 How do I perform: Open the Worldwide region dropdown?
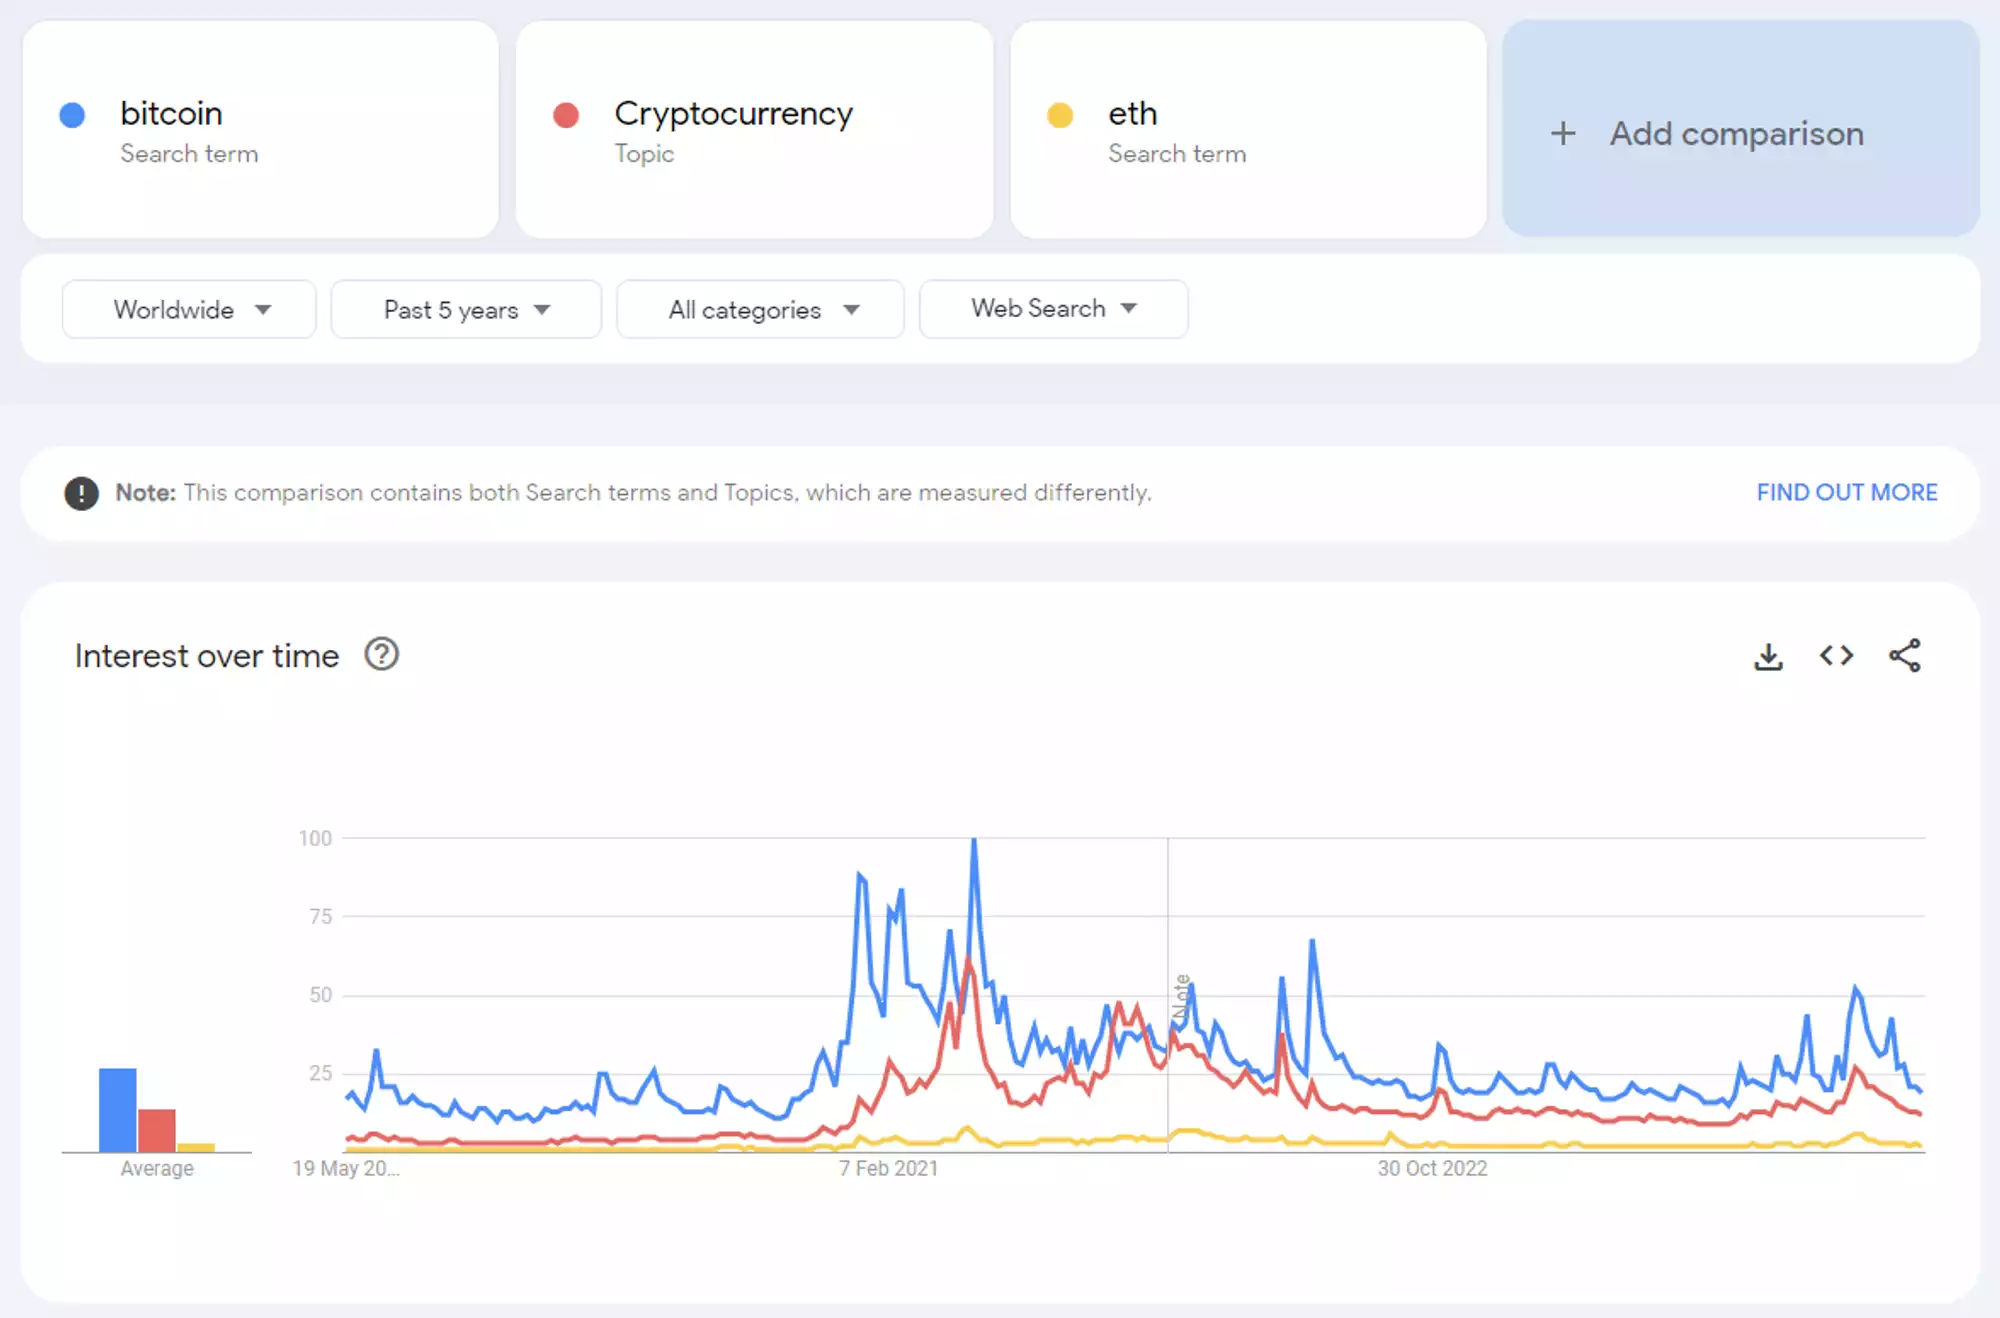pos(189,310)
